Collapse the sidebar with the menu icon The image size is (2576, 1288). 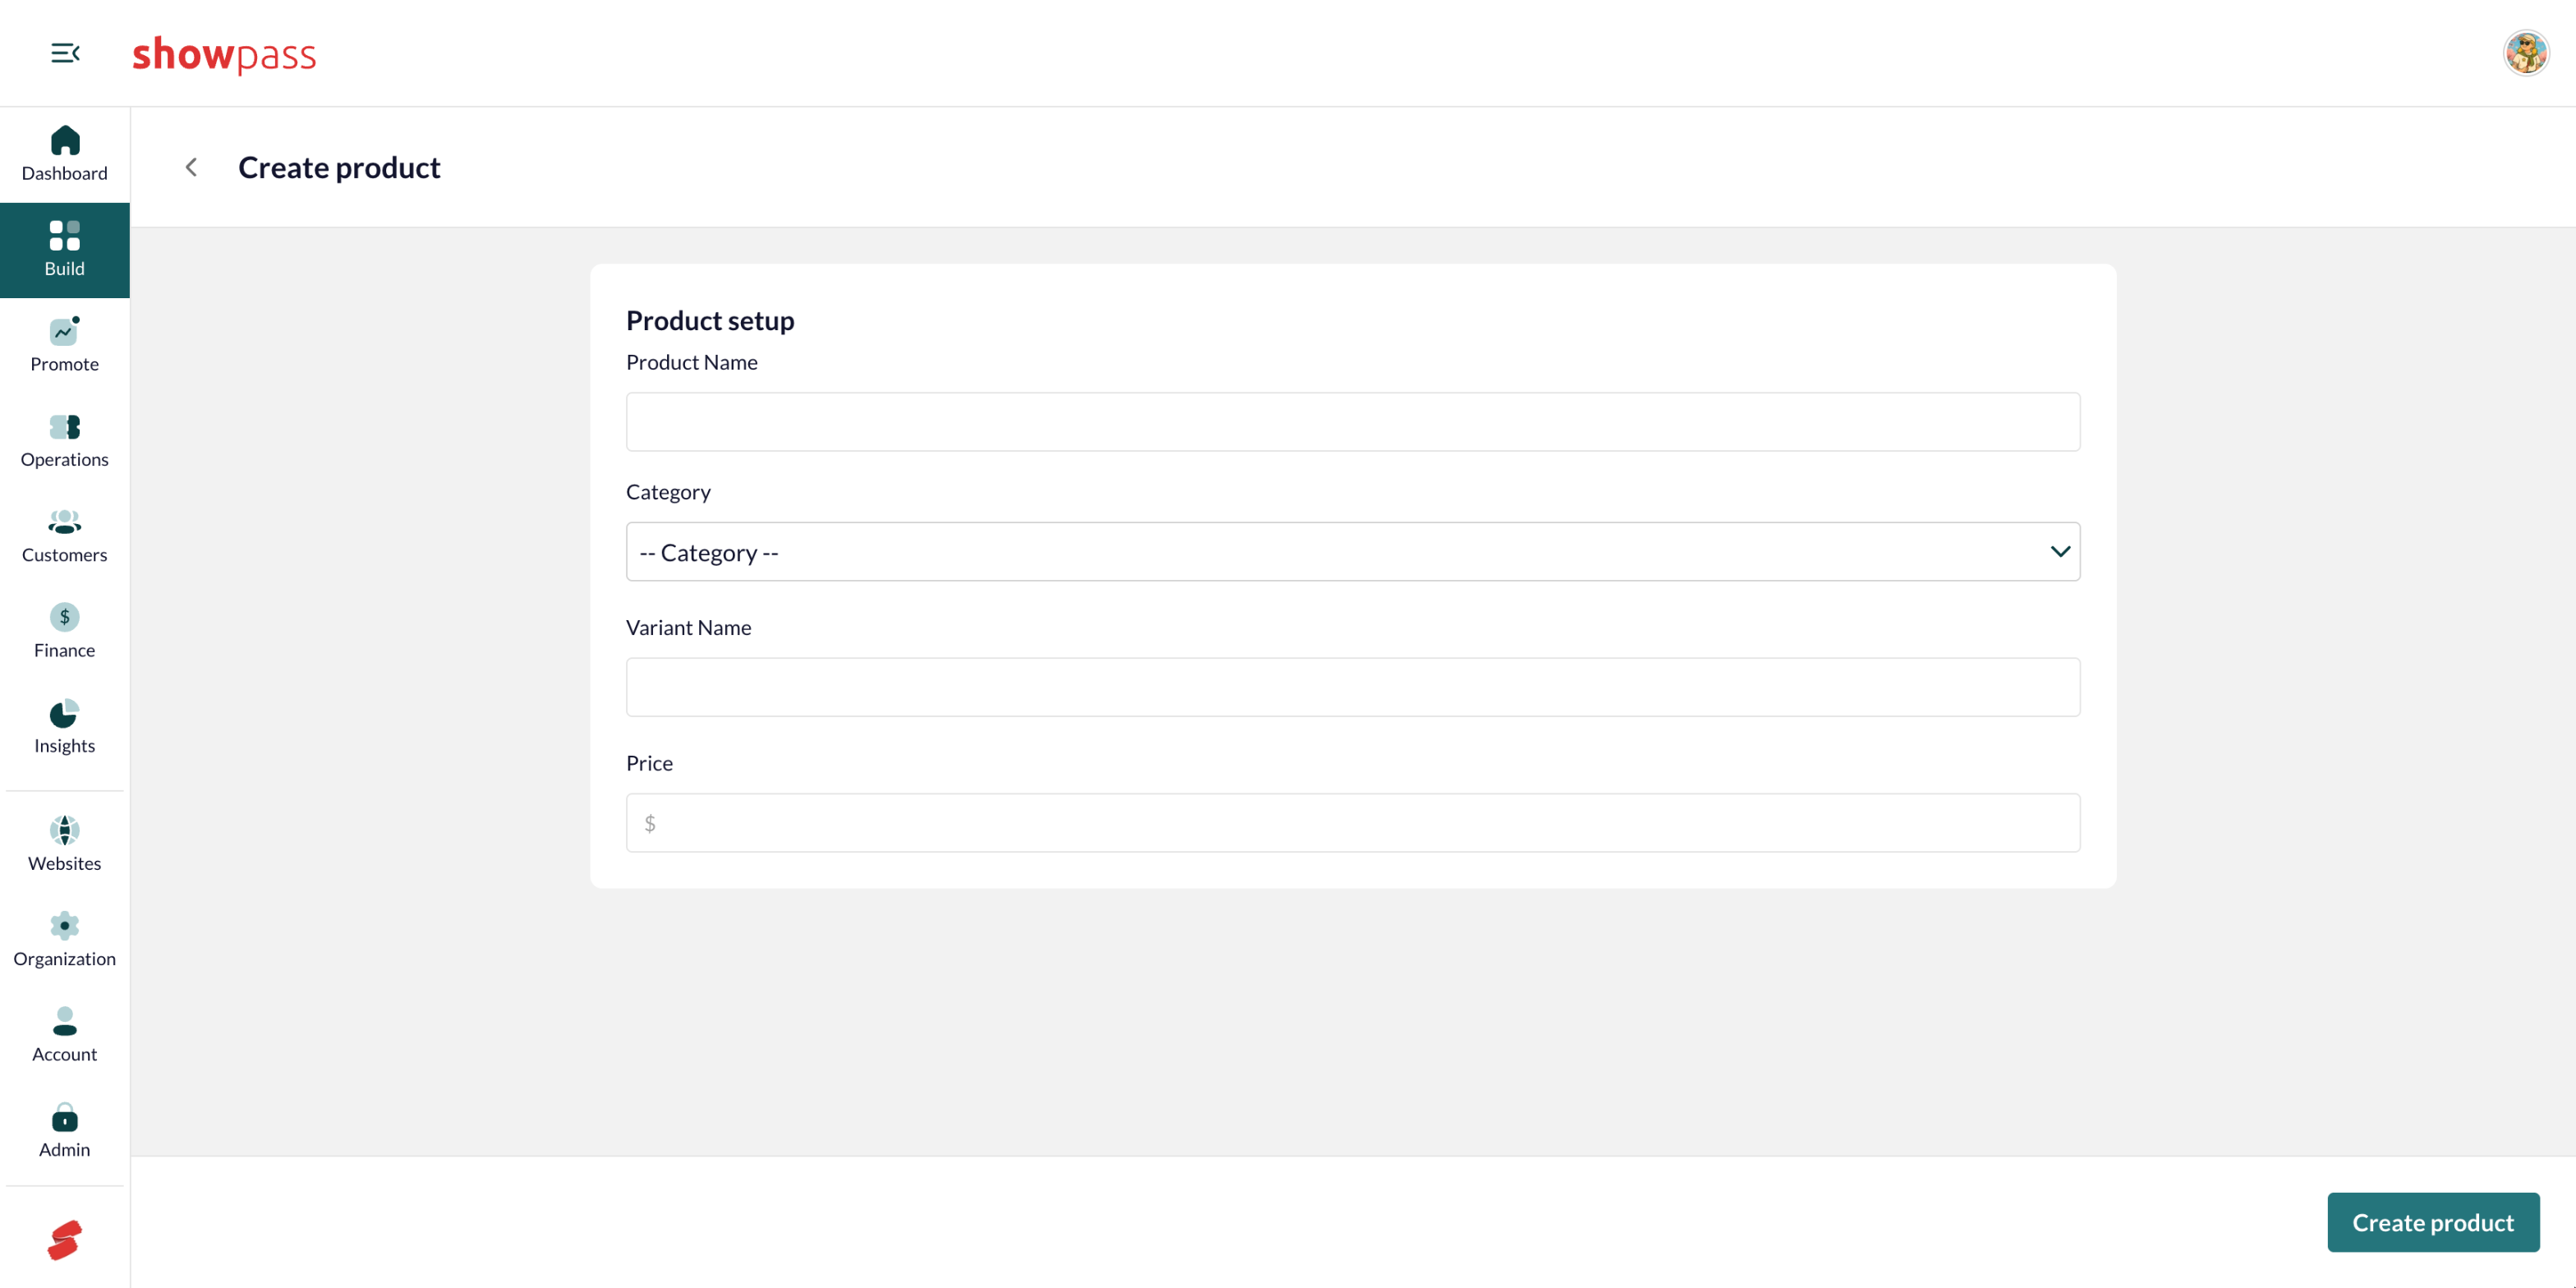point(65,53)
